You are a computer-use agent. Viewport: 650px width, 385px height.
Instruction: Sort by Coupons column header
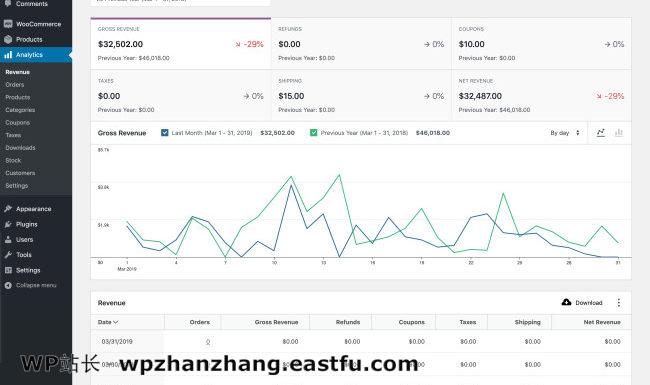click(x=412, y=322)
